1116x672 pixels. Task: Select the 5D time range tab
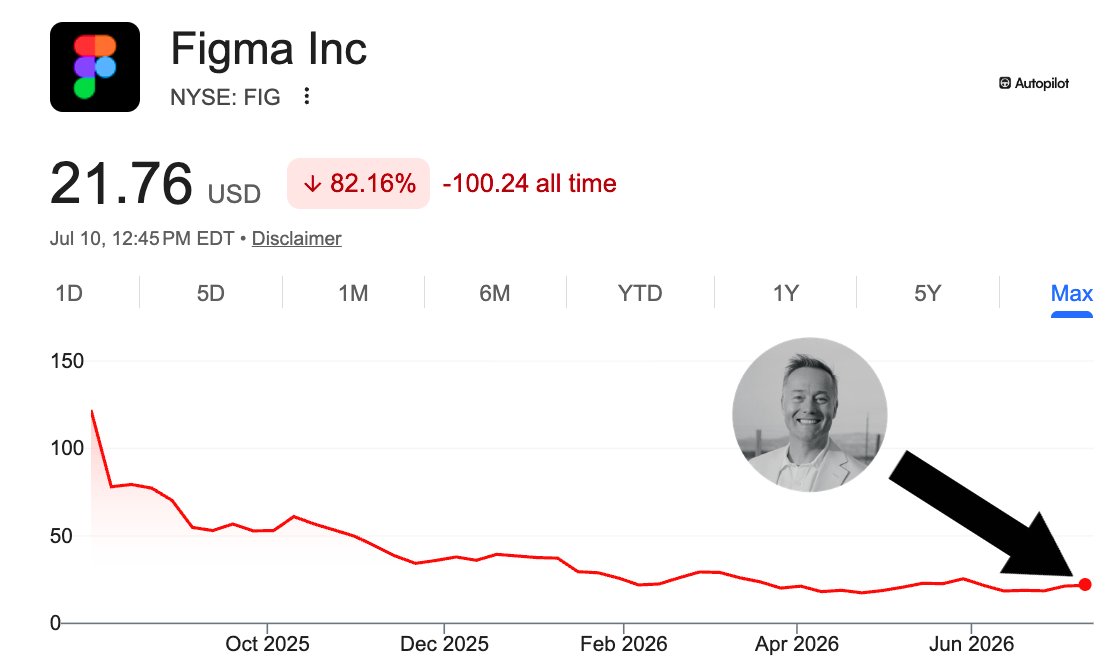pos(211,293)
